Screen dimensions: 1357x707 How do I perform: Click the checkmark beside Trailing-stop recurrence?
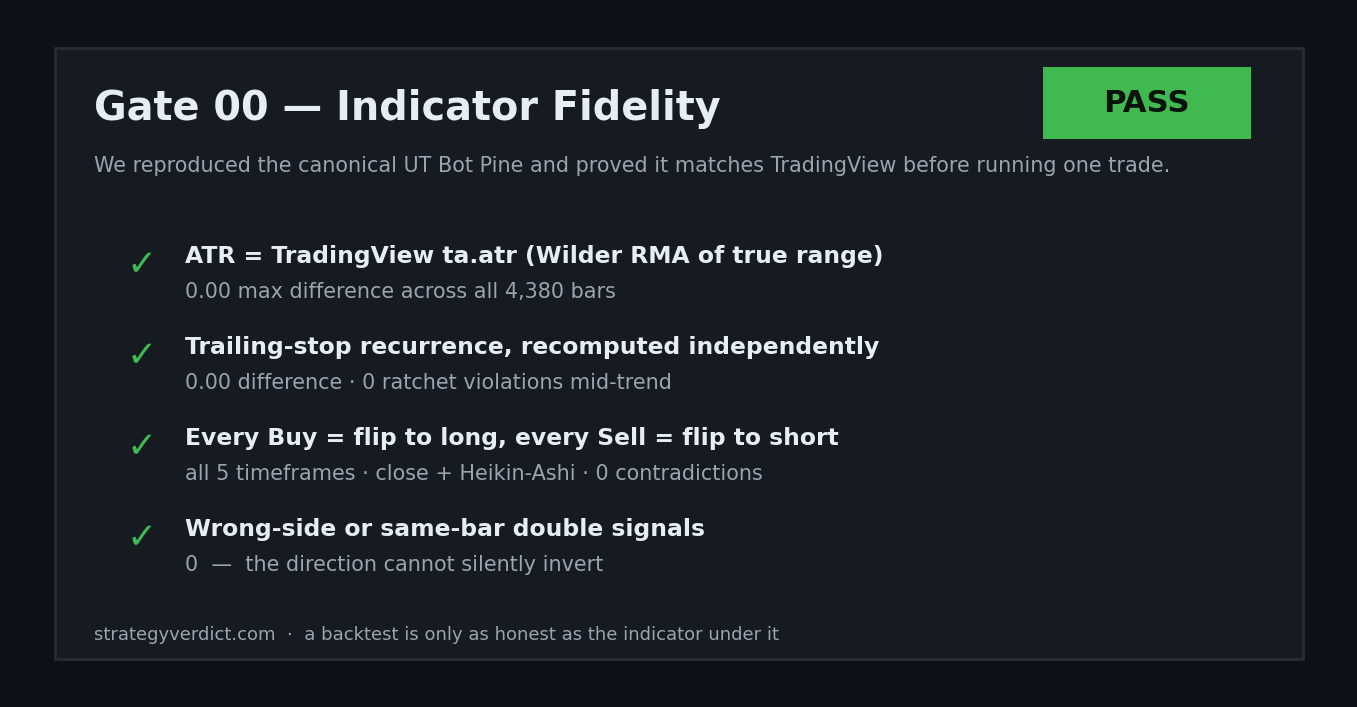(x=142, y=356)
